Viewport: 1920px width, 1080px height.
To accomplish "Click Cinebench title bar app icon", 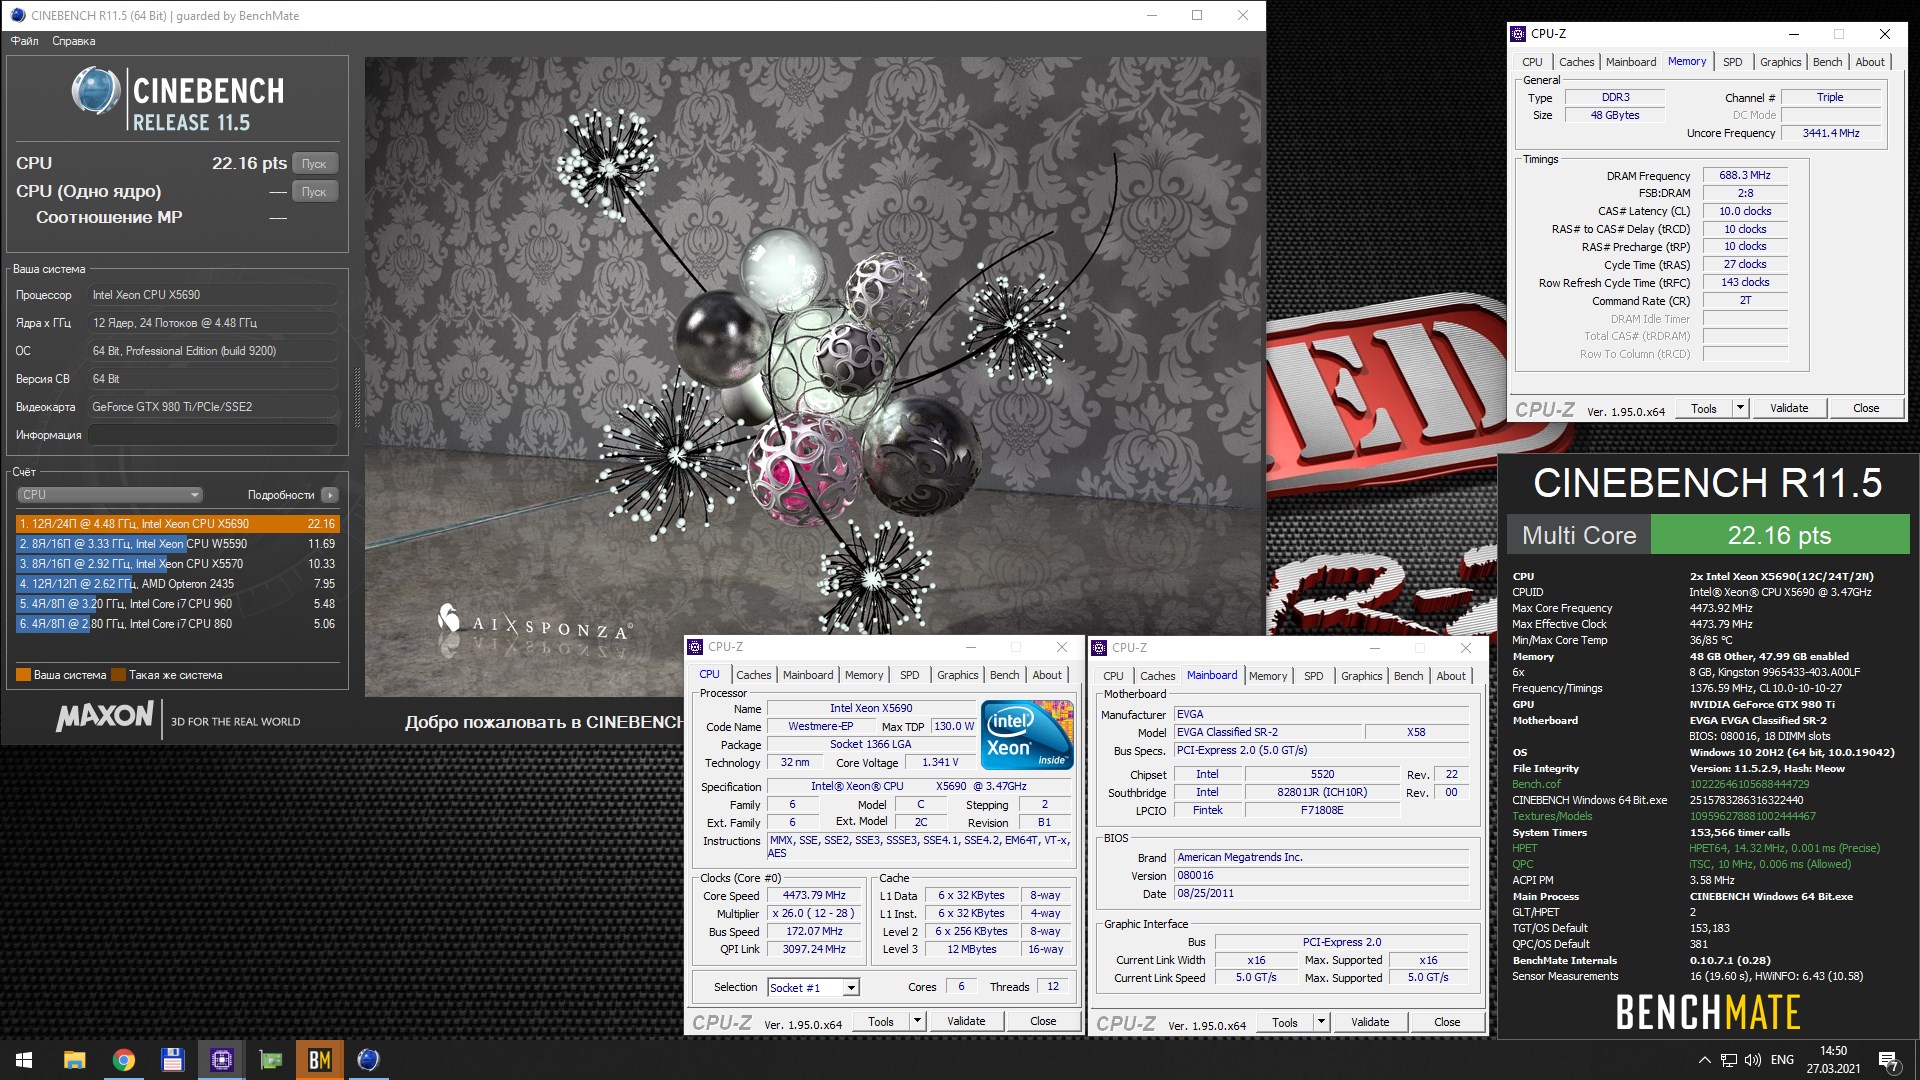I will [x=17, y=15].
